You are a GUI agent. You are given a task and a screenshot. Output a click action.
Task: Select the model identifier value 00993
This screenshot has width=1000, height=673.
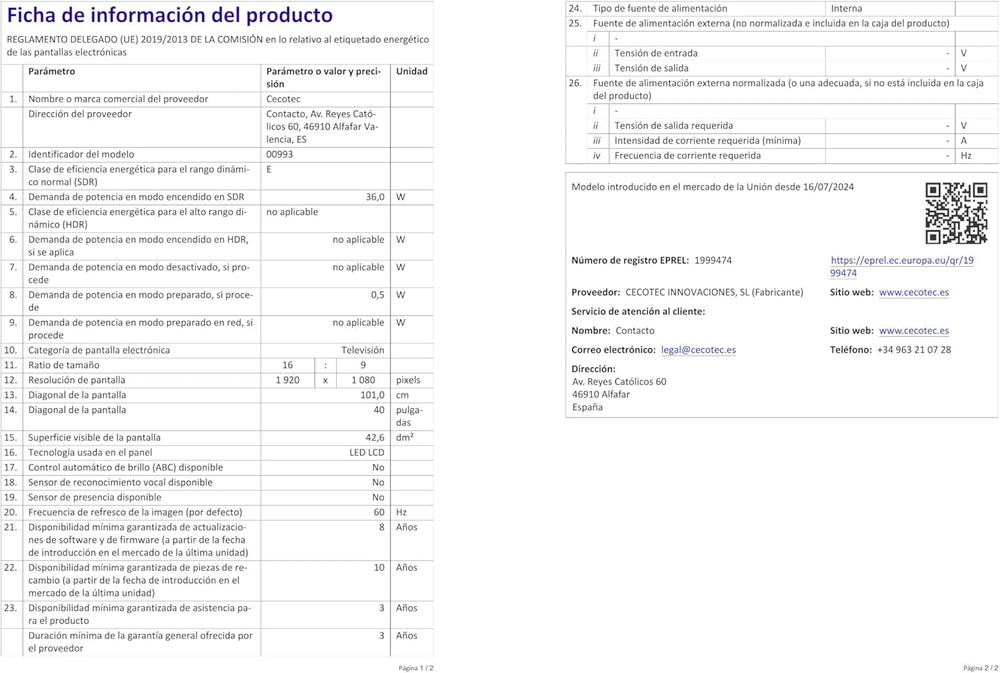click(280, 155)
